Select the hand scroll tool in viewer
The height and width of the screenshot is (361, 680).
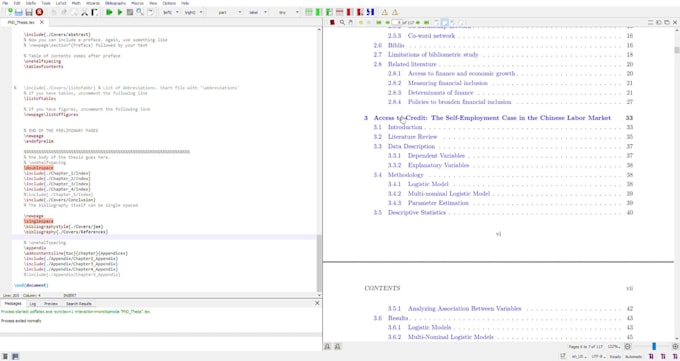(x=350, y=22)
